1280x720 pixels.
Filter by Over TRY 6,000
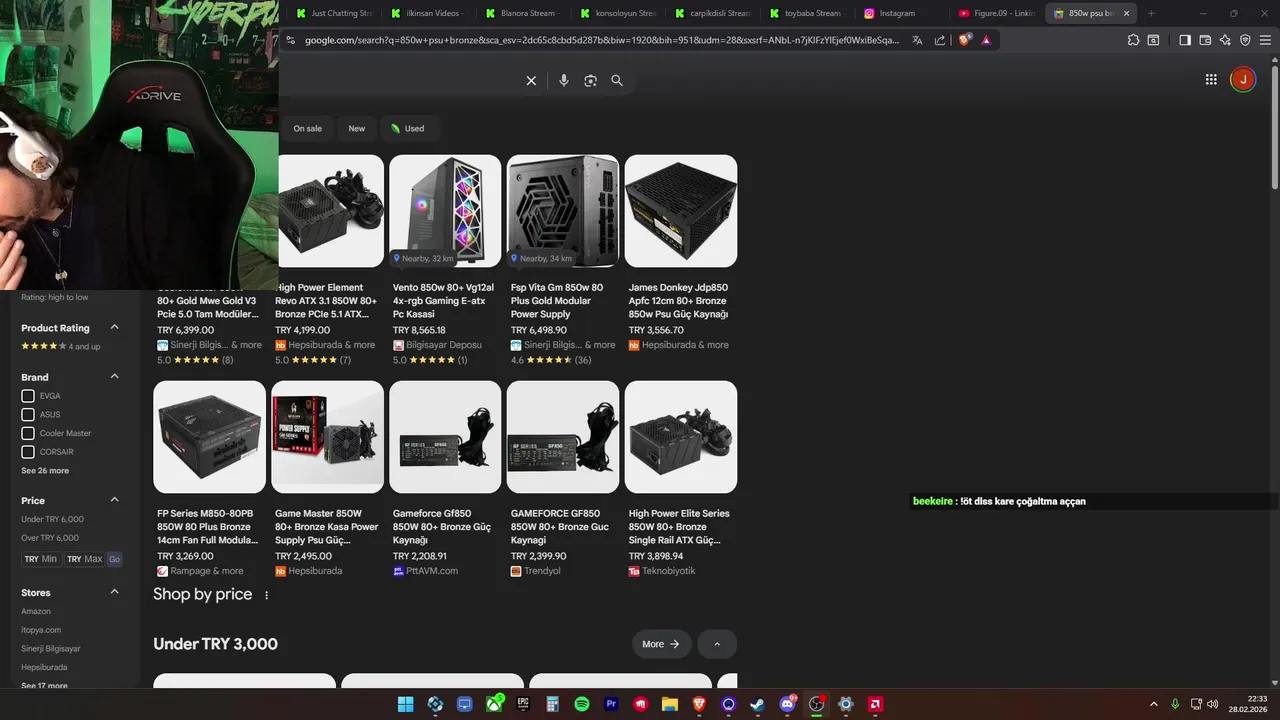click(x=50, y=538)
